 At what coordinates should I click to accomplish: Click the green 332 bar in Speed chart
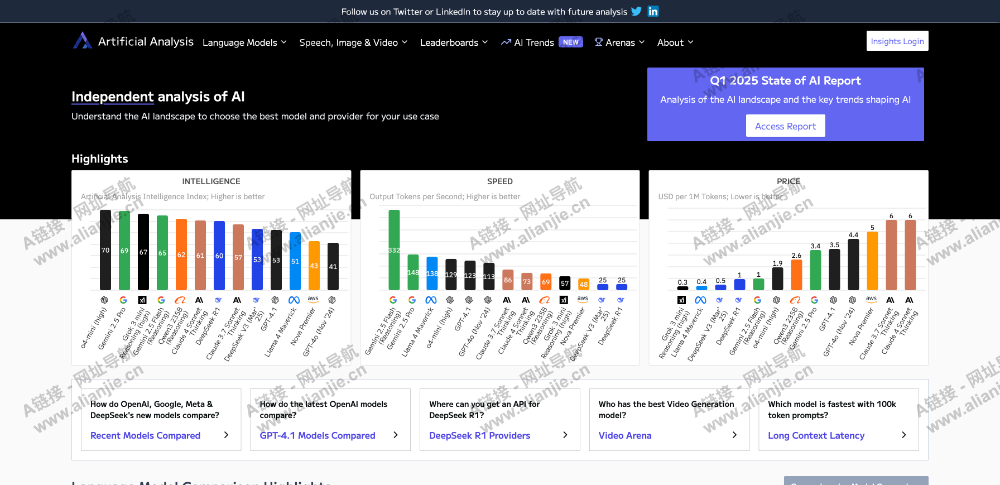point(394,250)
